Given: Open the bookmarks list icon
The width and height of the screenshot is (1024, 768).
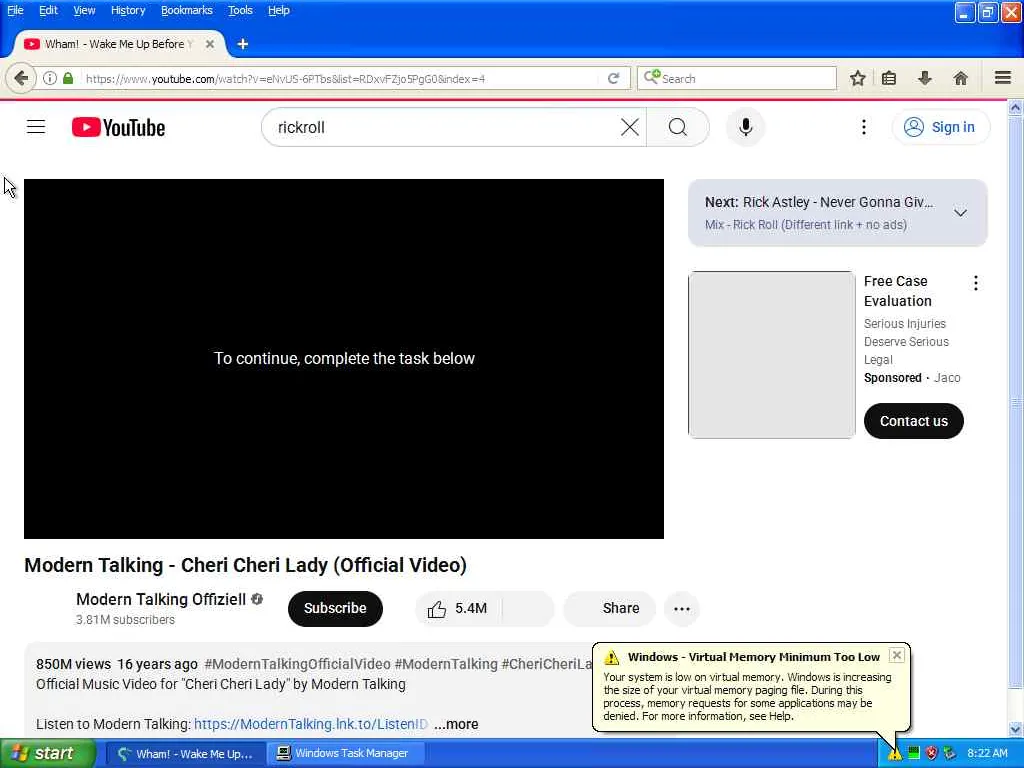Looking at the screenshot, I should click(x=889, y=78).
